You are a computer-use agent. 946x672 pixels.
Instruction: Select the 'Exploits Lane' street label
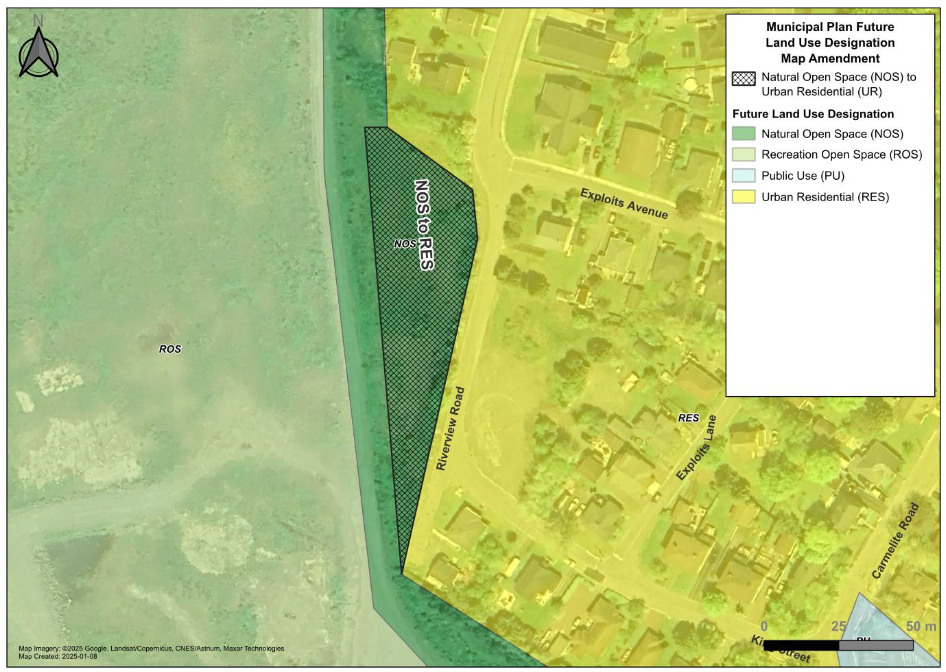pos(698,447)
